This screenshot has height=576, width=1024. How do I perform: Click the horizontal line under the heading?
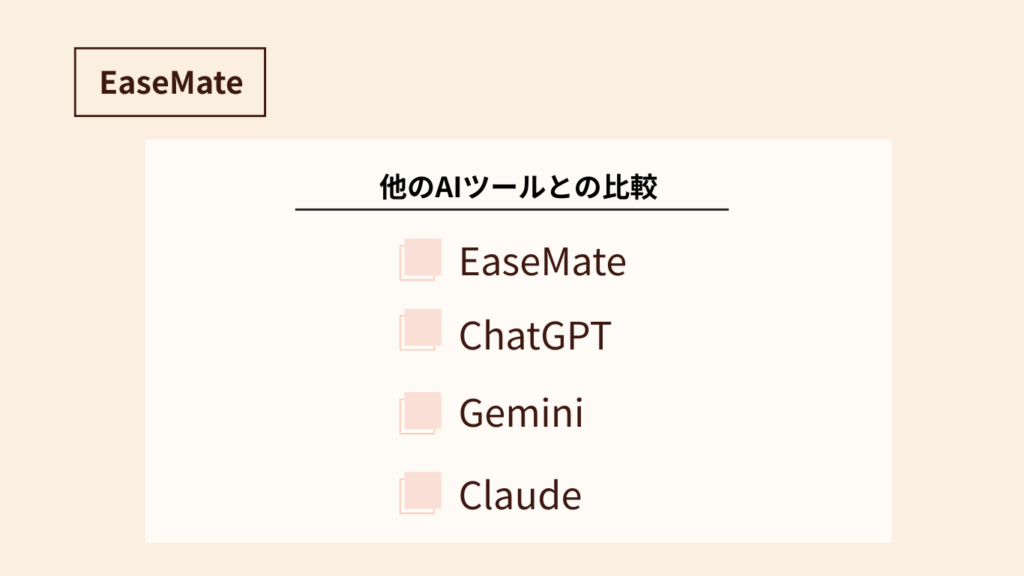click(x=512, y=210)
